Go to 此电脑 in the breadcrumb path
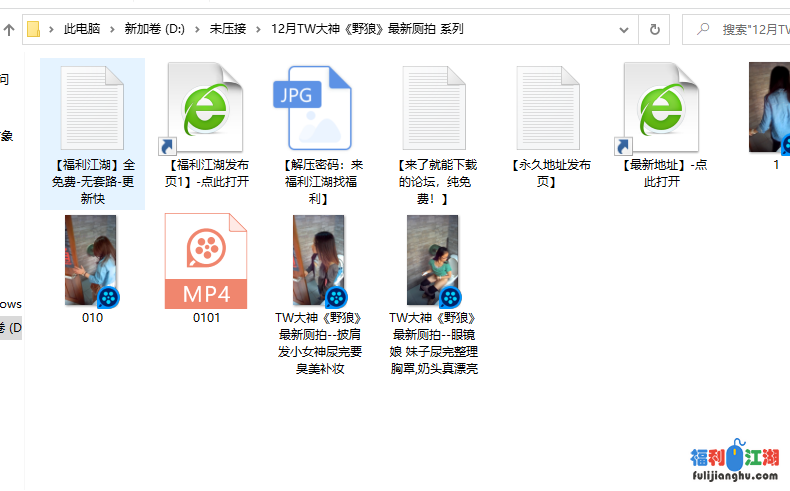 (83, 29)
